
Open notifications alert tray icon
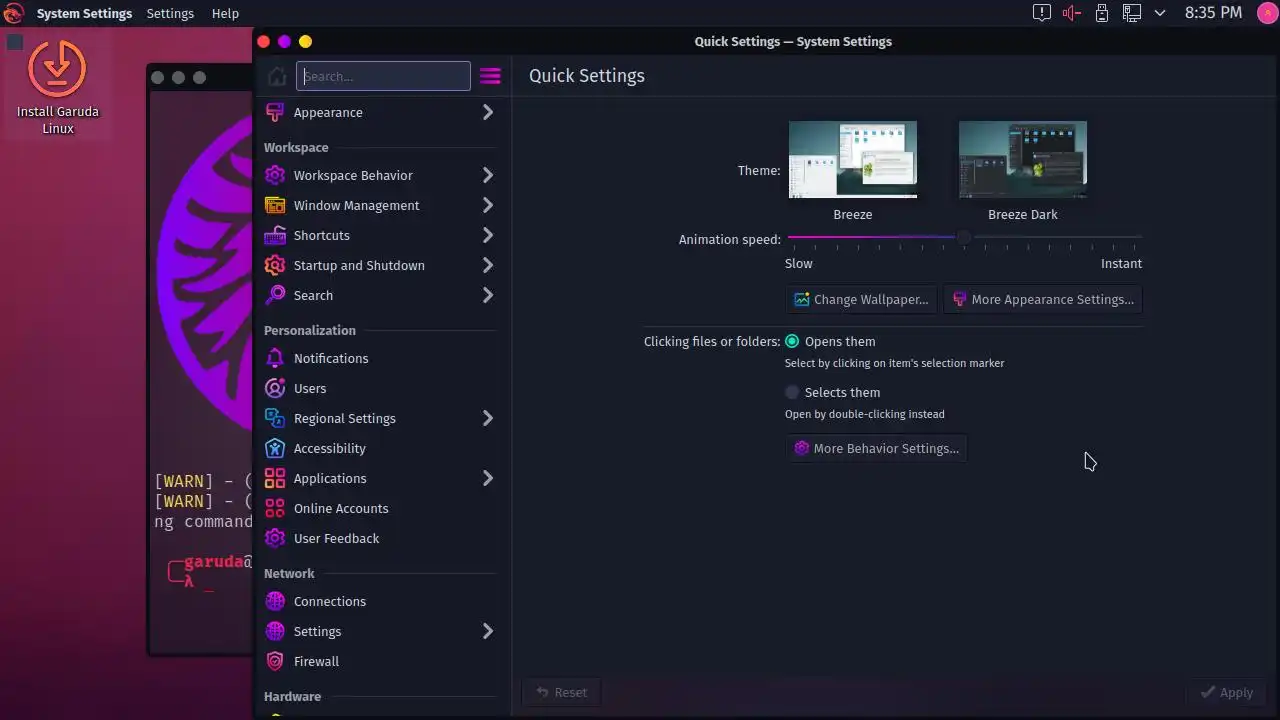click(1042, 13)
